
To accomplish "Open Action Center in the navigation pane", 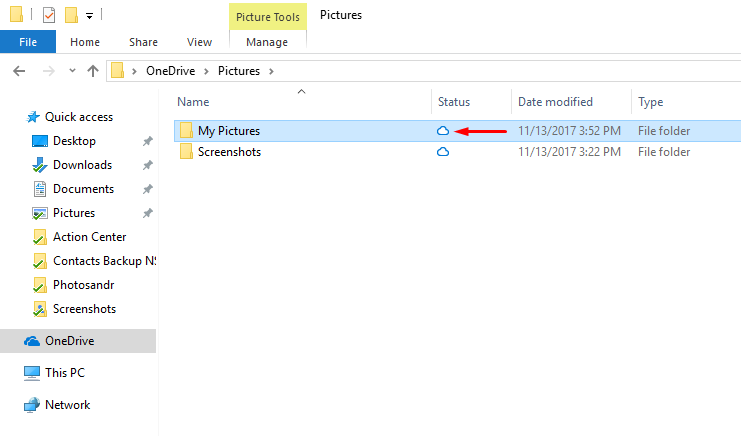I will 89,237.
